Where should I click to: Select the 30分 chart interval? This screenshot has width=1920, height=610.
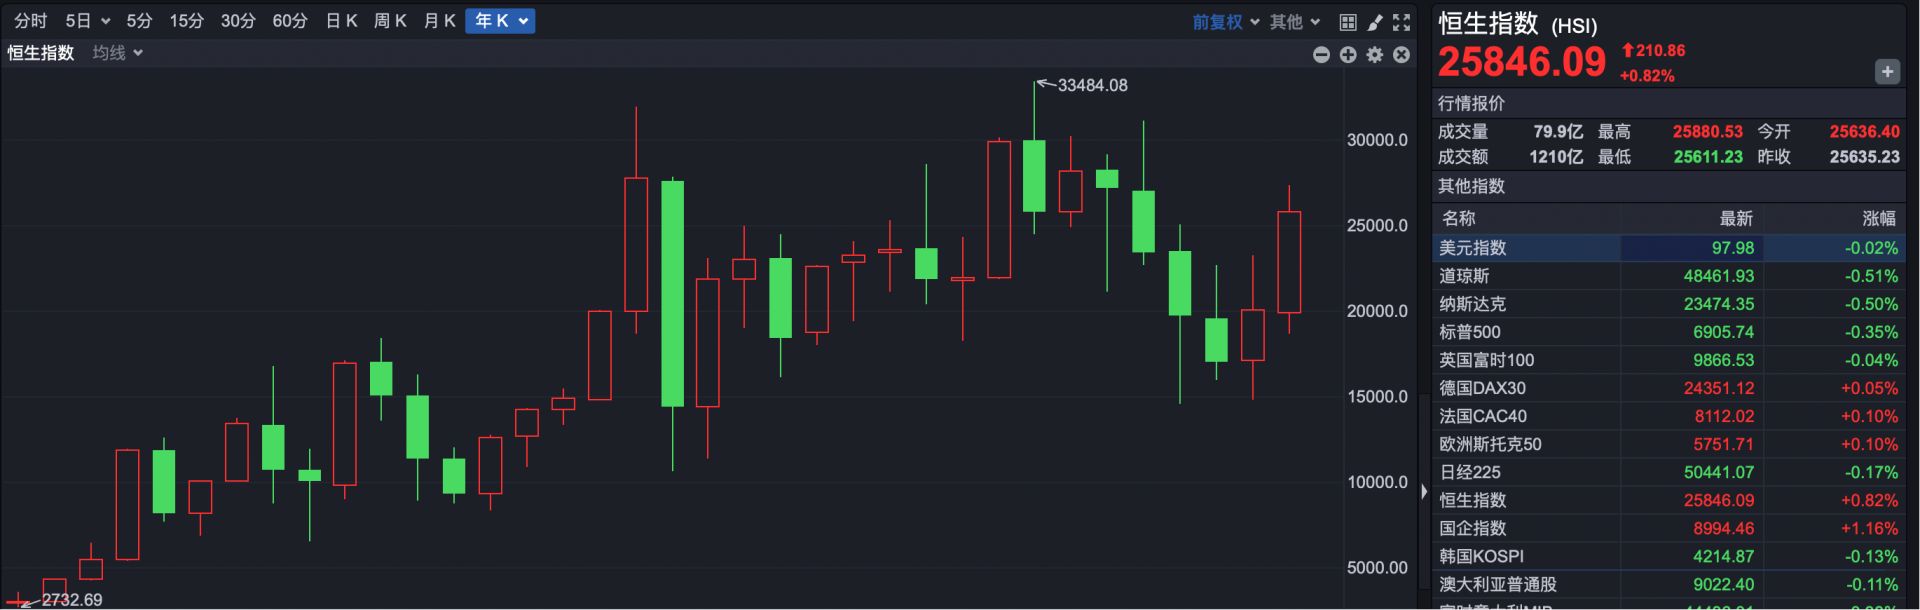238,21
